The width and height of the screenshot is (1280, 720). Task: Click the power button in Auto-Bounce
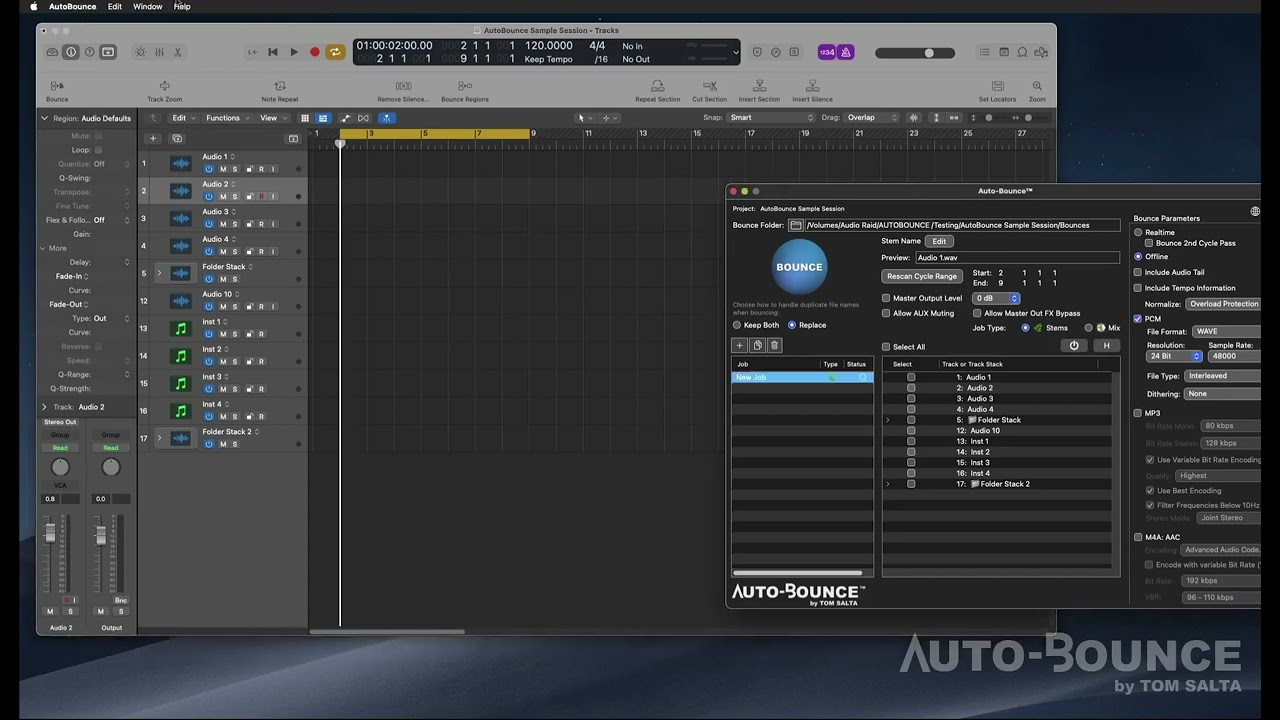click(x=1074, y=346)
